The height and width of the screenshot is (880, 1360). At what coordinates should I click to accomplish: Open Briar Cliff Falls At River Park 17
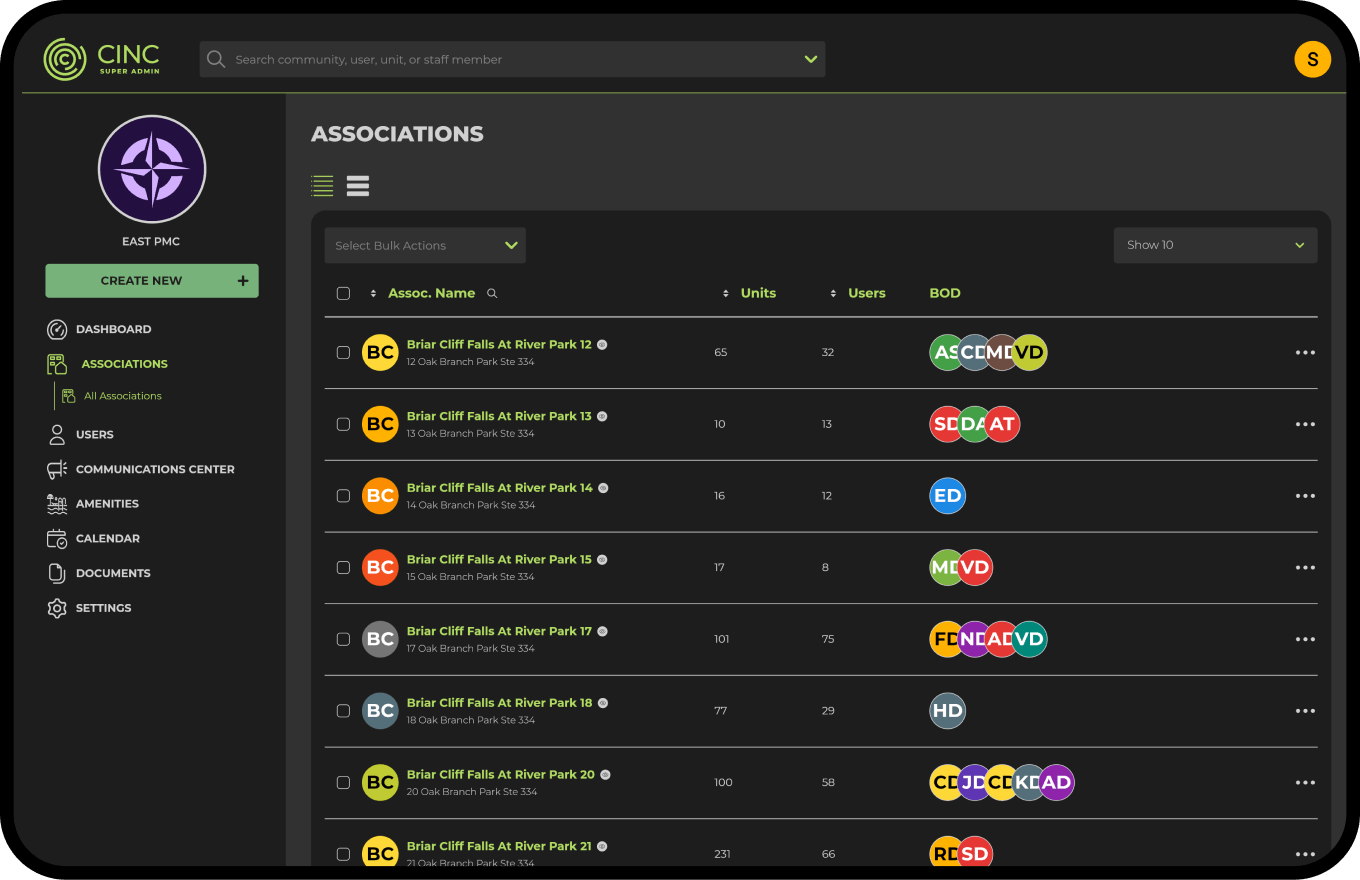click(x=499, y=631)
